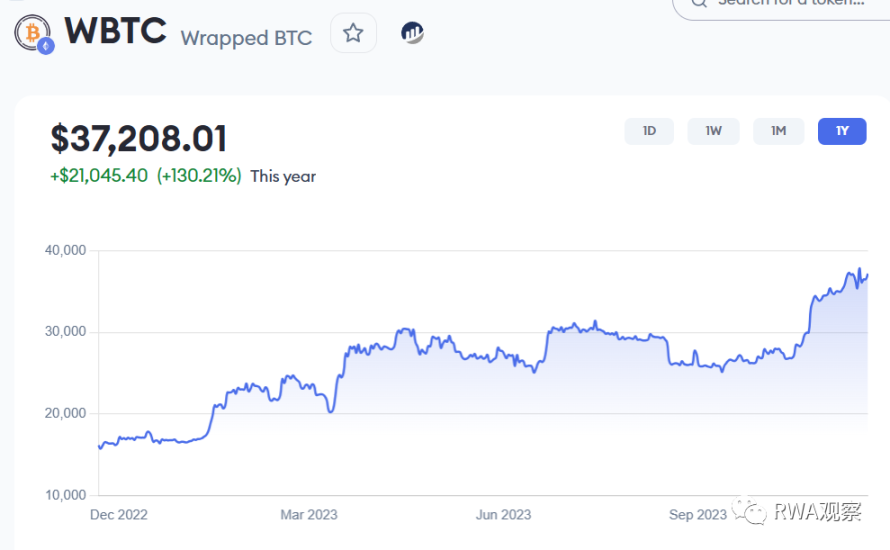The height and width of the screenshot is (550, 890).
Task: Open the round chart icon beside star
Action: [x=412, y=33]
